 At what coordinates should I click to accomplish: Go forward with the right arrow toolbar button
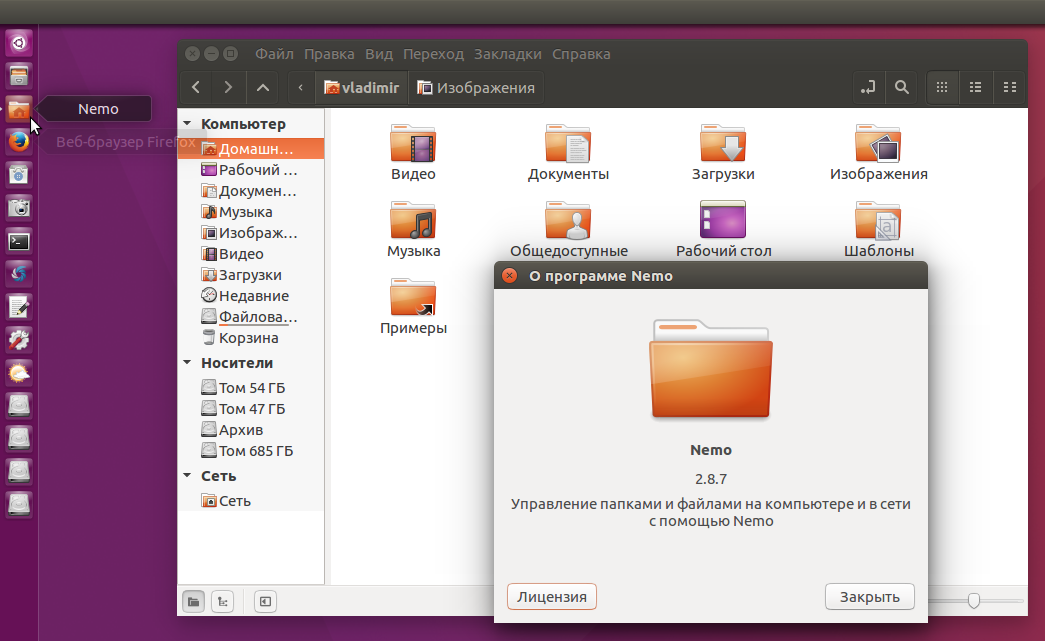click(x=228, y=87)
